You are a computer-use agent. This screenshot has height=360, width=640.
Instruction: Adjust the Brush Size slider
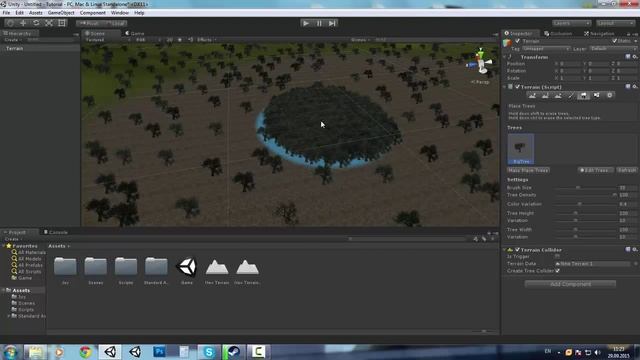point(586,188)
